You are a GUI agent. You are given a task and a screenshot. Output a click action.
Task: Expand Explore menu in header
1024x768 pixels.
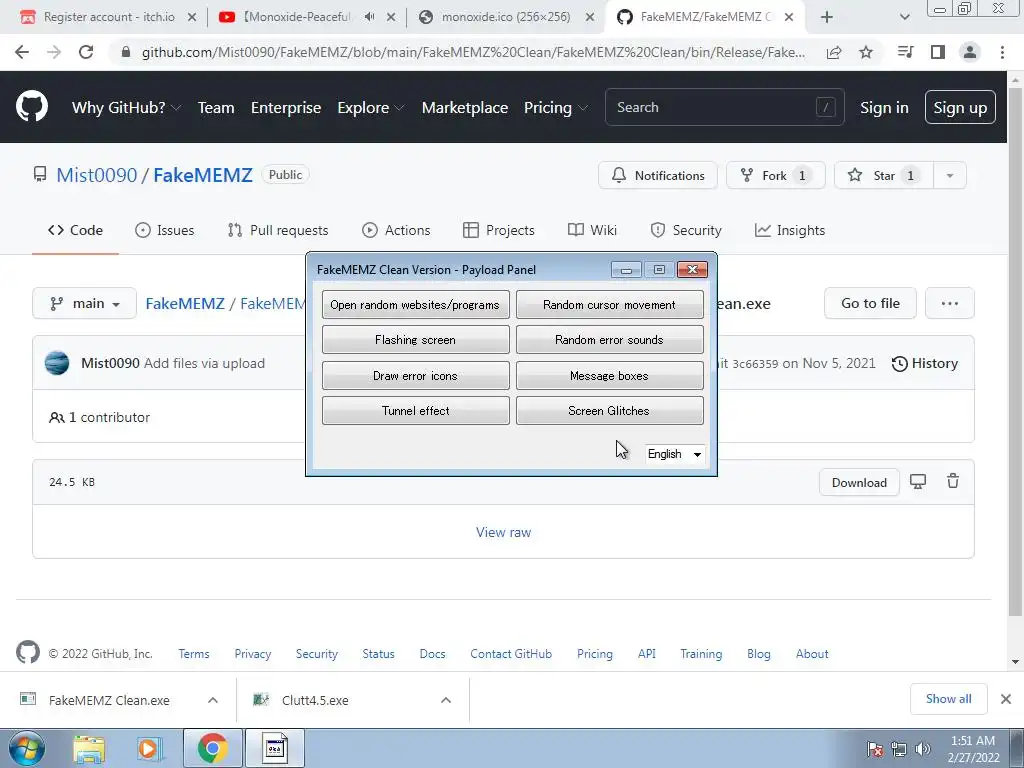click(x=371, y=108)
